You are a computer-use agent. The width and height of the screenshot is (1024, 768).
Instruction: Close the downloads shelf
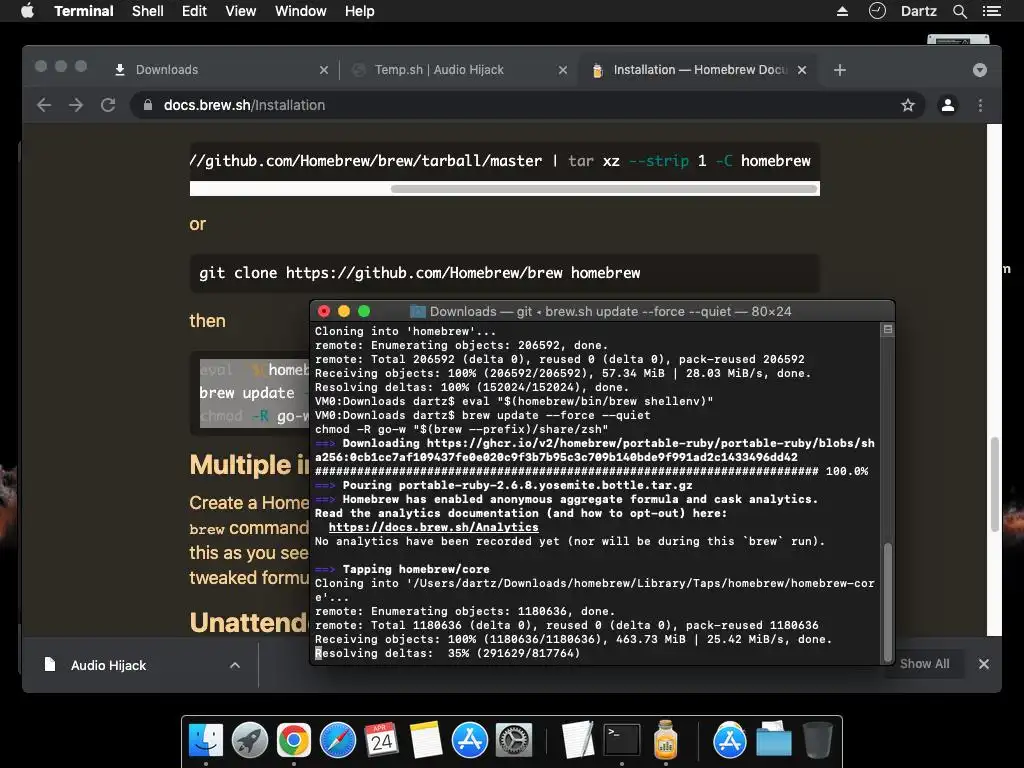[x=984, y=664]
